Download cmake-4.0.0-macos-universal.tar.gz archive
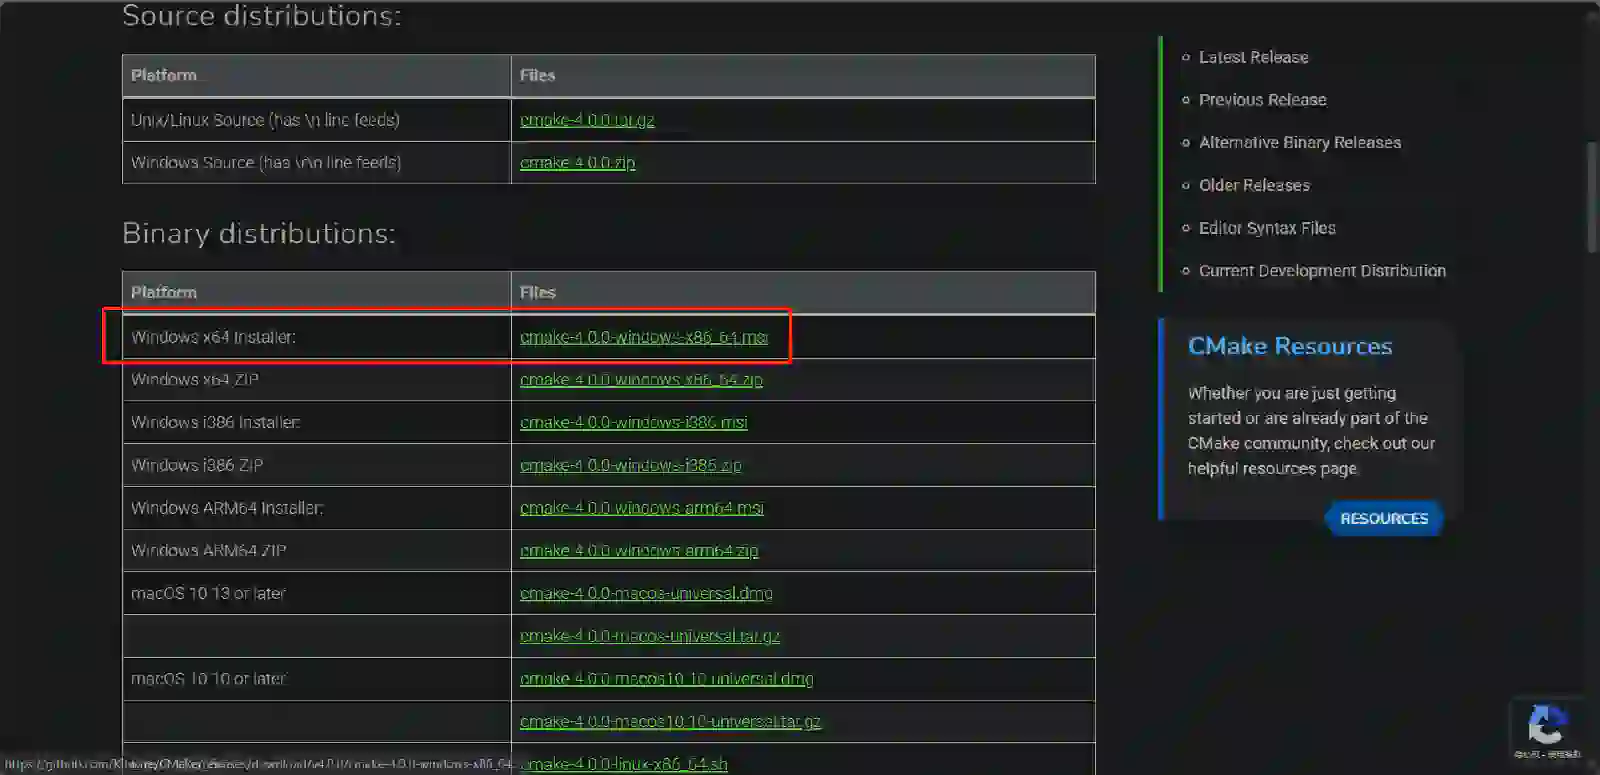 tap(649, 636)
